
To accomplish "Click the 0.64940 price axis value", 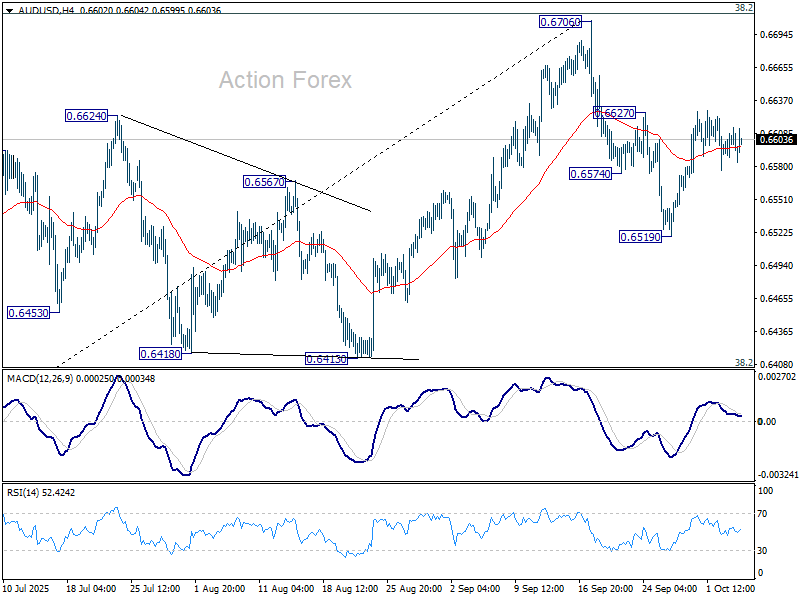I will click(777, 265).
